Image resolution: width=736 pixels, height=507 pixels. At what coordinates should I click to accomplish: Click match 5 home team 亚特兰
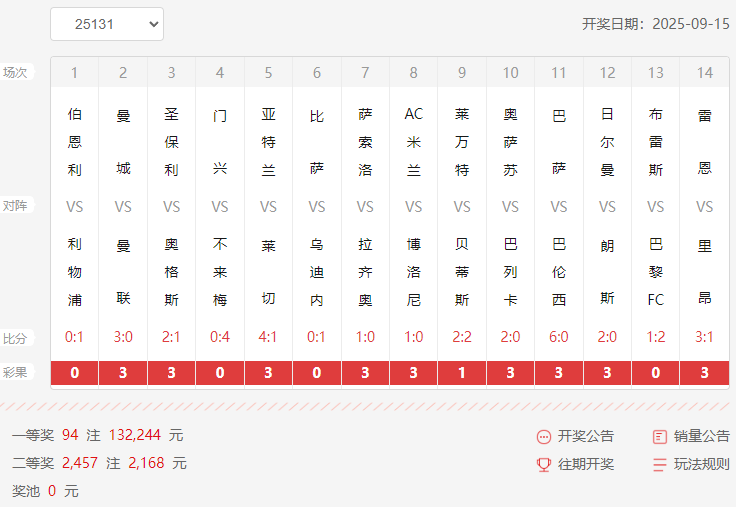click(268, 142)
